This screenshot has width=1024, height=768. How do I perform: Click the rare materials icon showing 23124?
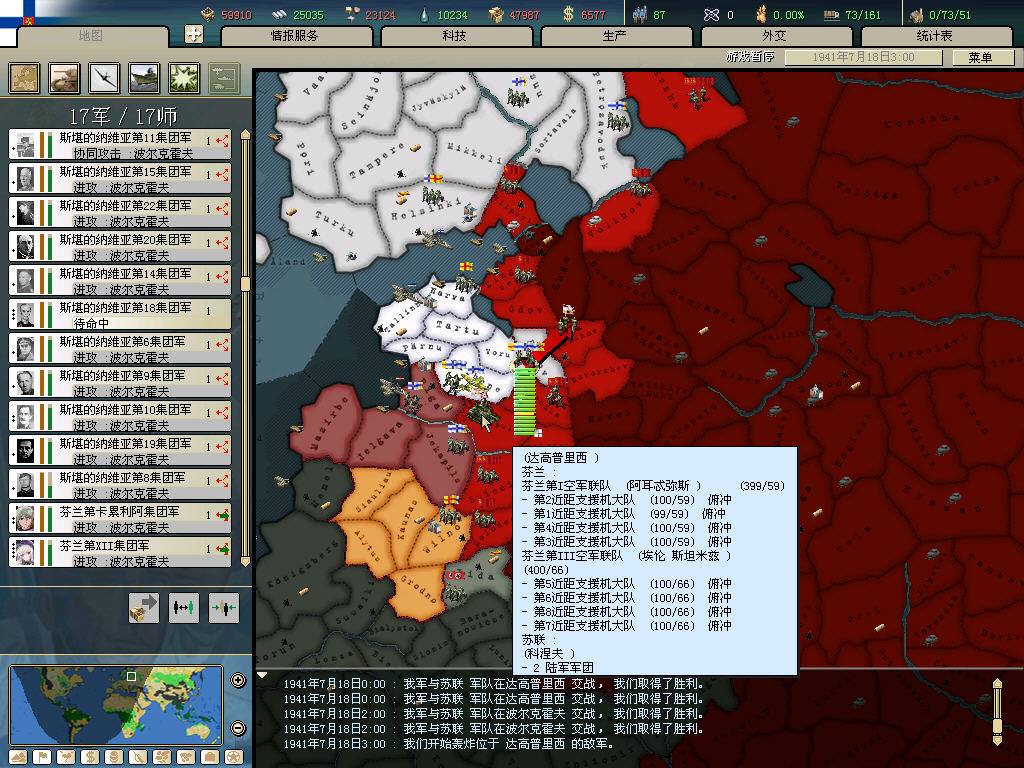click(x=352, y=14)
